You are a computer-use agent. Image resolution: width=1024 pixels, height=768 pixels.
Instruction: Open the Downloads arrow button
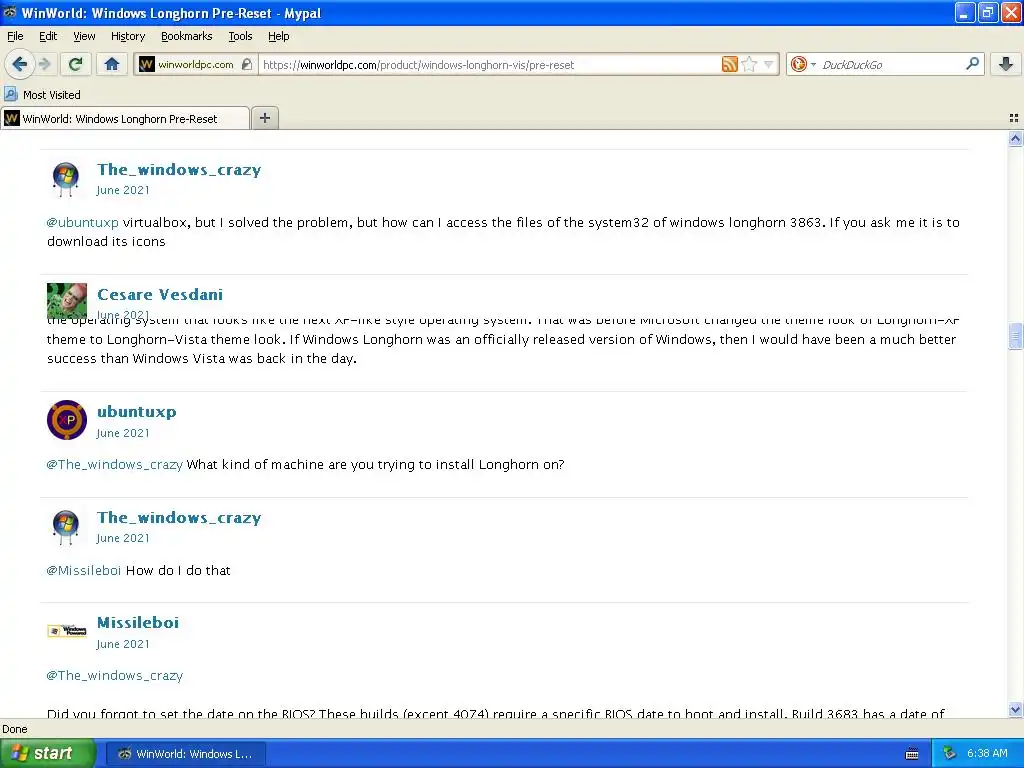(x=1006, y=64)
